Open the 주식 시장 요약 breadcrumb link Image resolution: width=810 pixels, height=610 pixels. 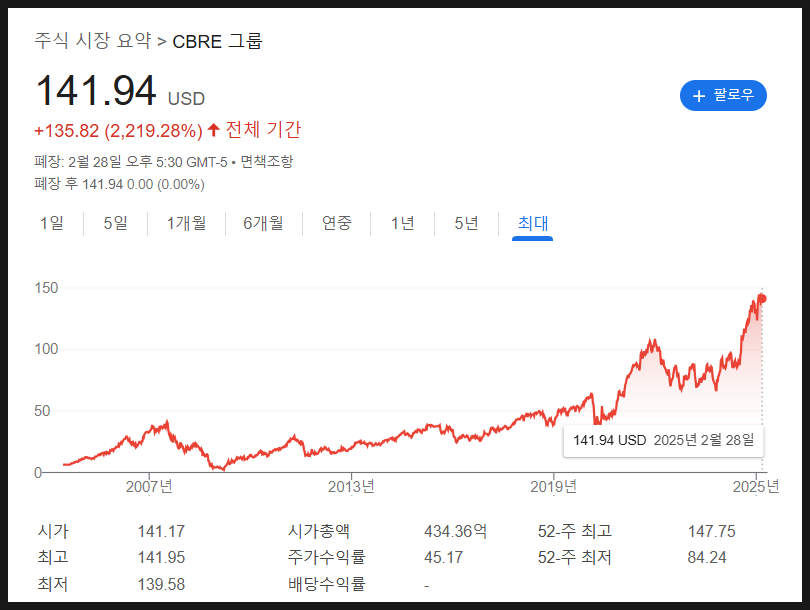(x=93, y=40)
